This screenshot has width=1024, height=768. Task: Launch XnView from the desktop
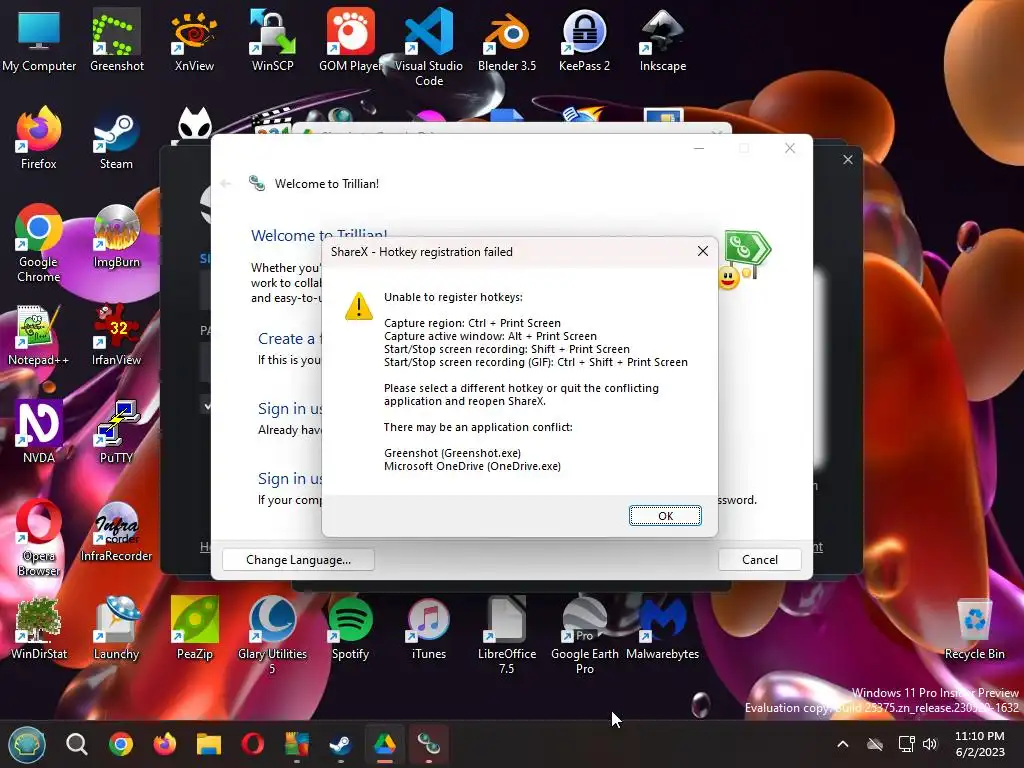pos(194,40)
